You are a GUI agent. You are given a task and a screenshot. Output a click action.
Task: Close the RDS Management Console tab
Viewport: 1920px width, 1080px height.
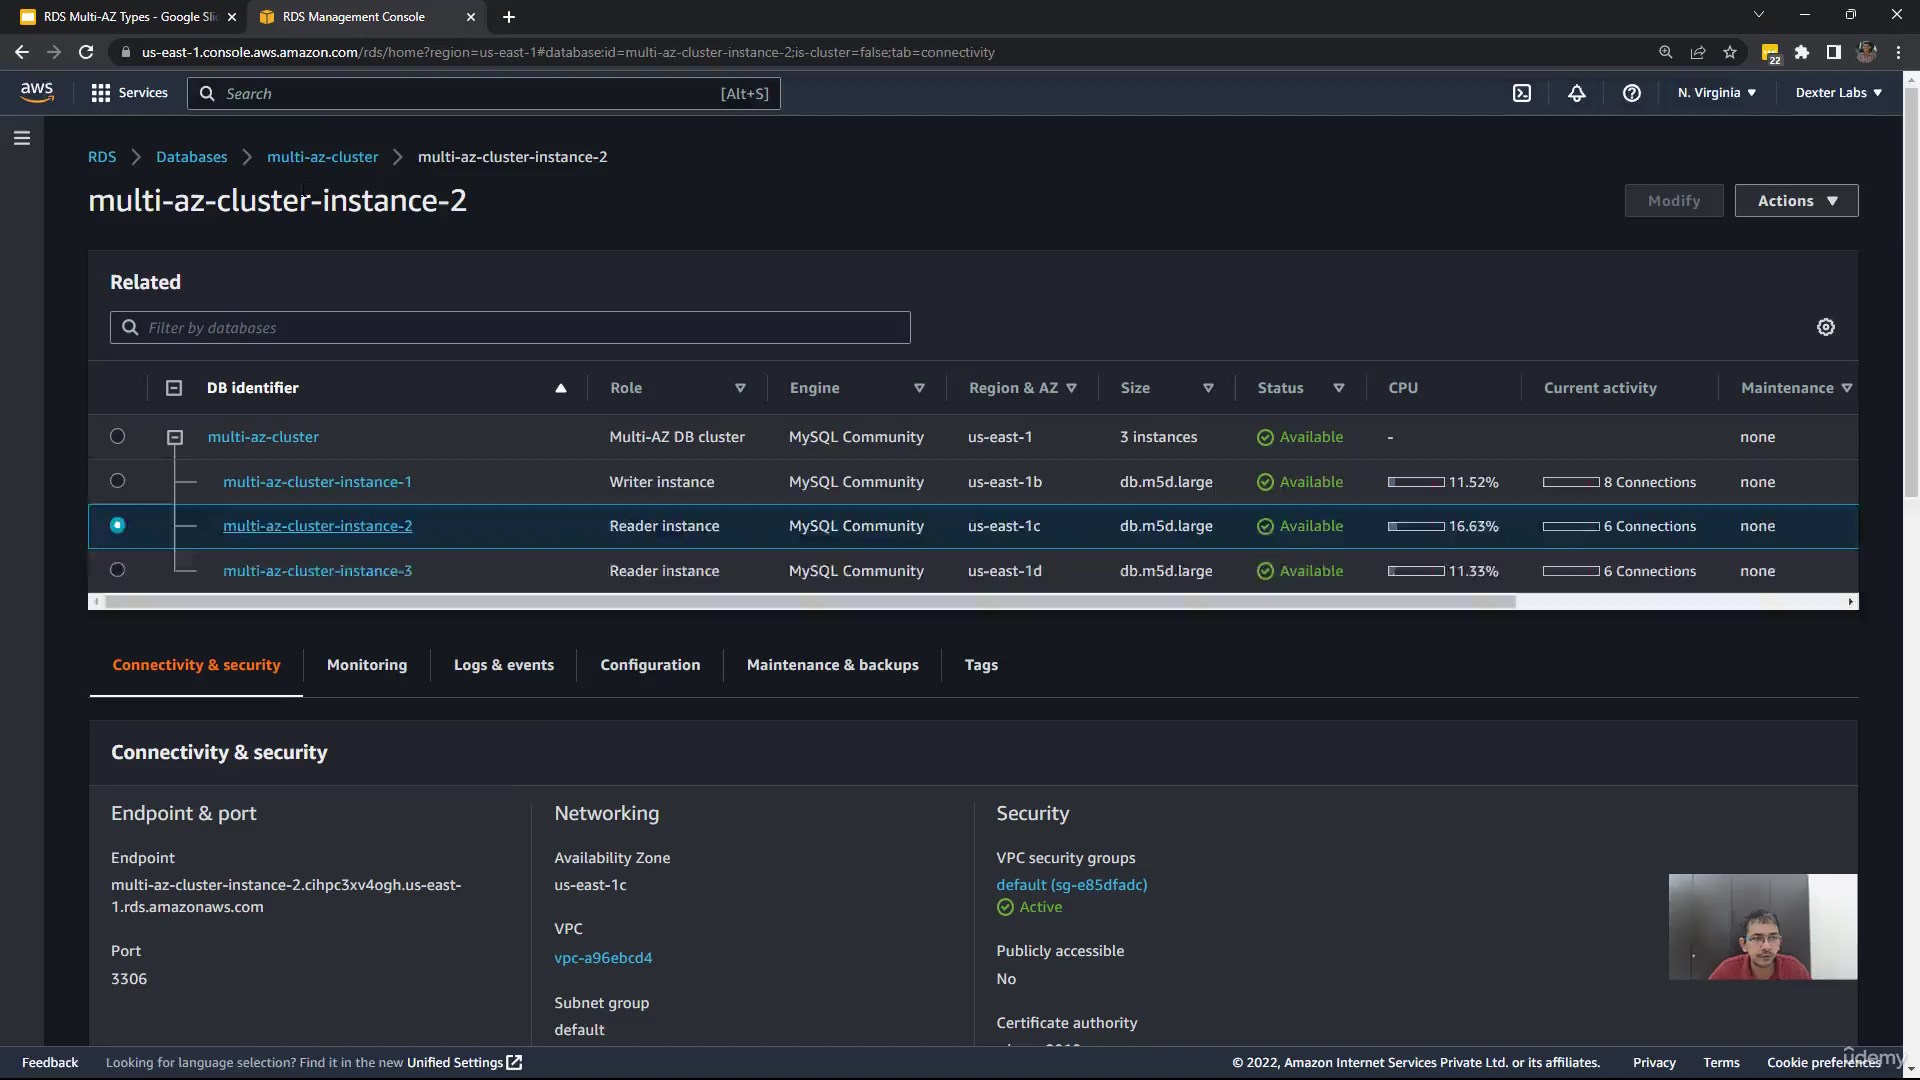click(471, 17)
